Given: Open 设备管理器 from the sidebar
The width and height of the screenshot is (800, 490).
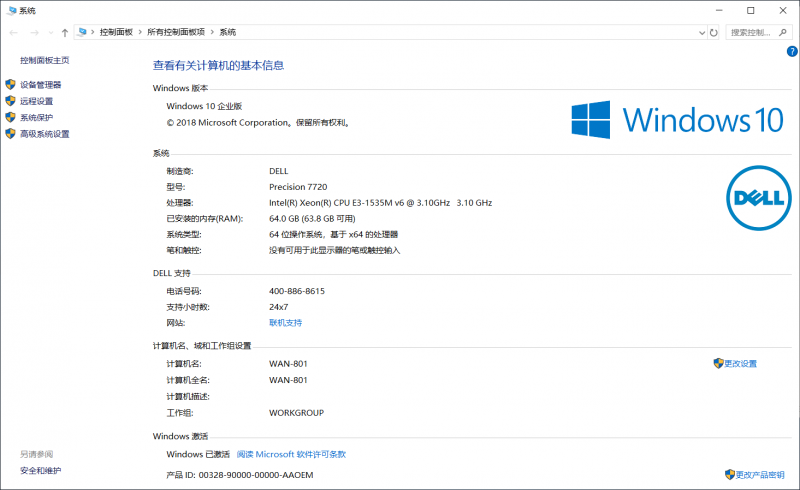Looking at the screenshot, I should [x=41, y=85].
